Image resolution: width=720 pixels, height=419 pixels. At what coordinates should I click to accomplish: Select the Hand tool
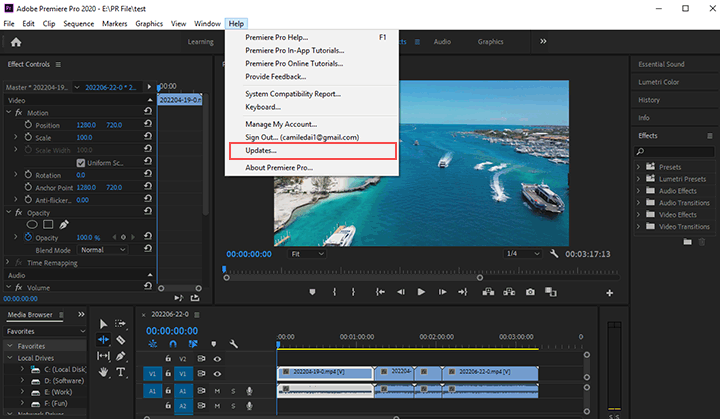point(104,372)
